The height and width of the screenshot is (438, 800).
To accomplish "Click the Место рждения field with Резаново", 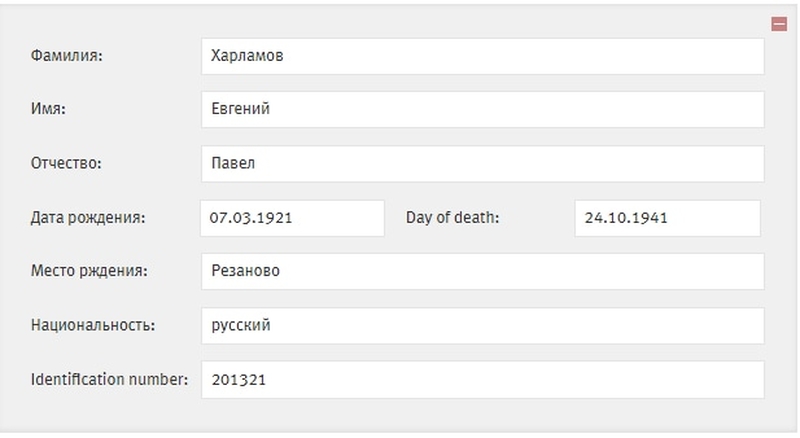I will [x=482, y=271].
